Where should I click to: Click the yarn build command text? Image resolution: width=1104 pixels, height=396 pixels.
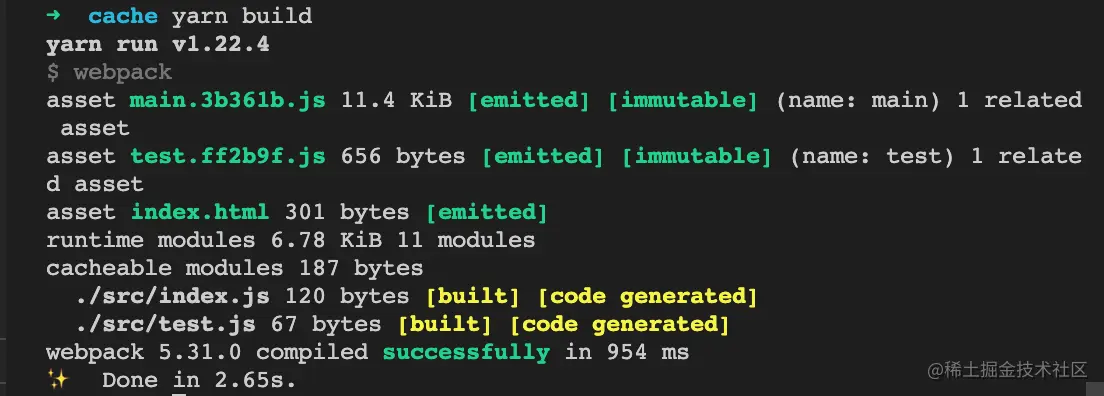point(242,16)
